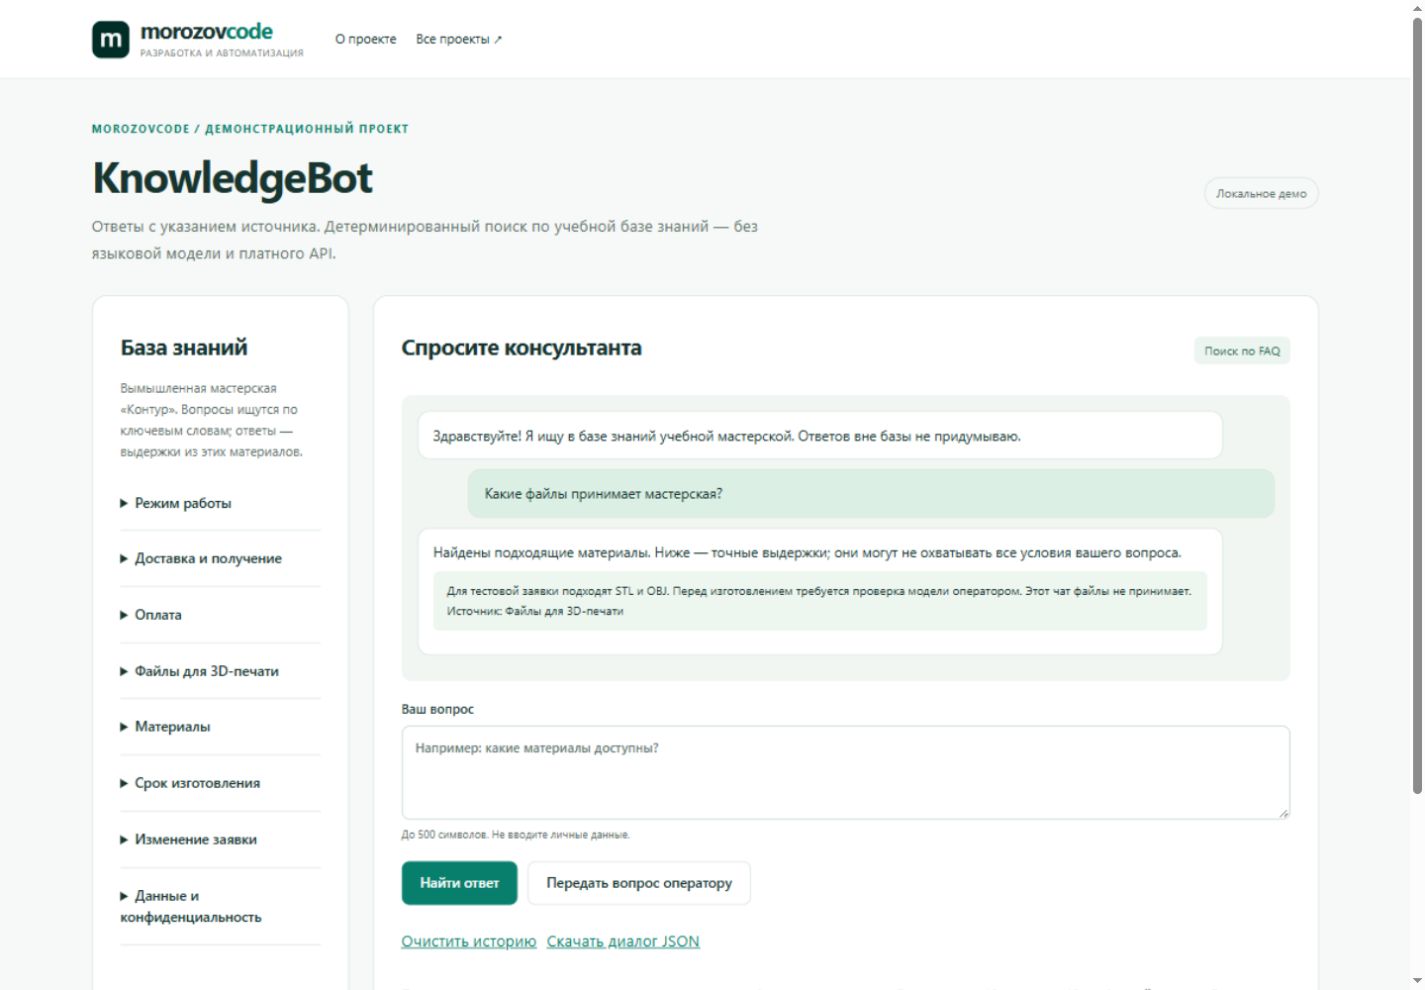The width and height of the screenshot is (1425, 990).
Task: Expand the "Оплата" knowledge base section
Action: click(x=220, y=615)
